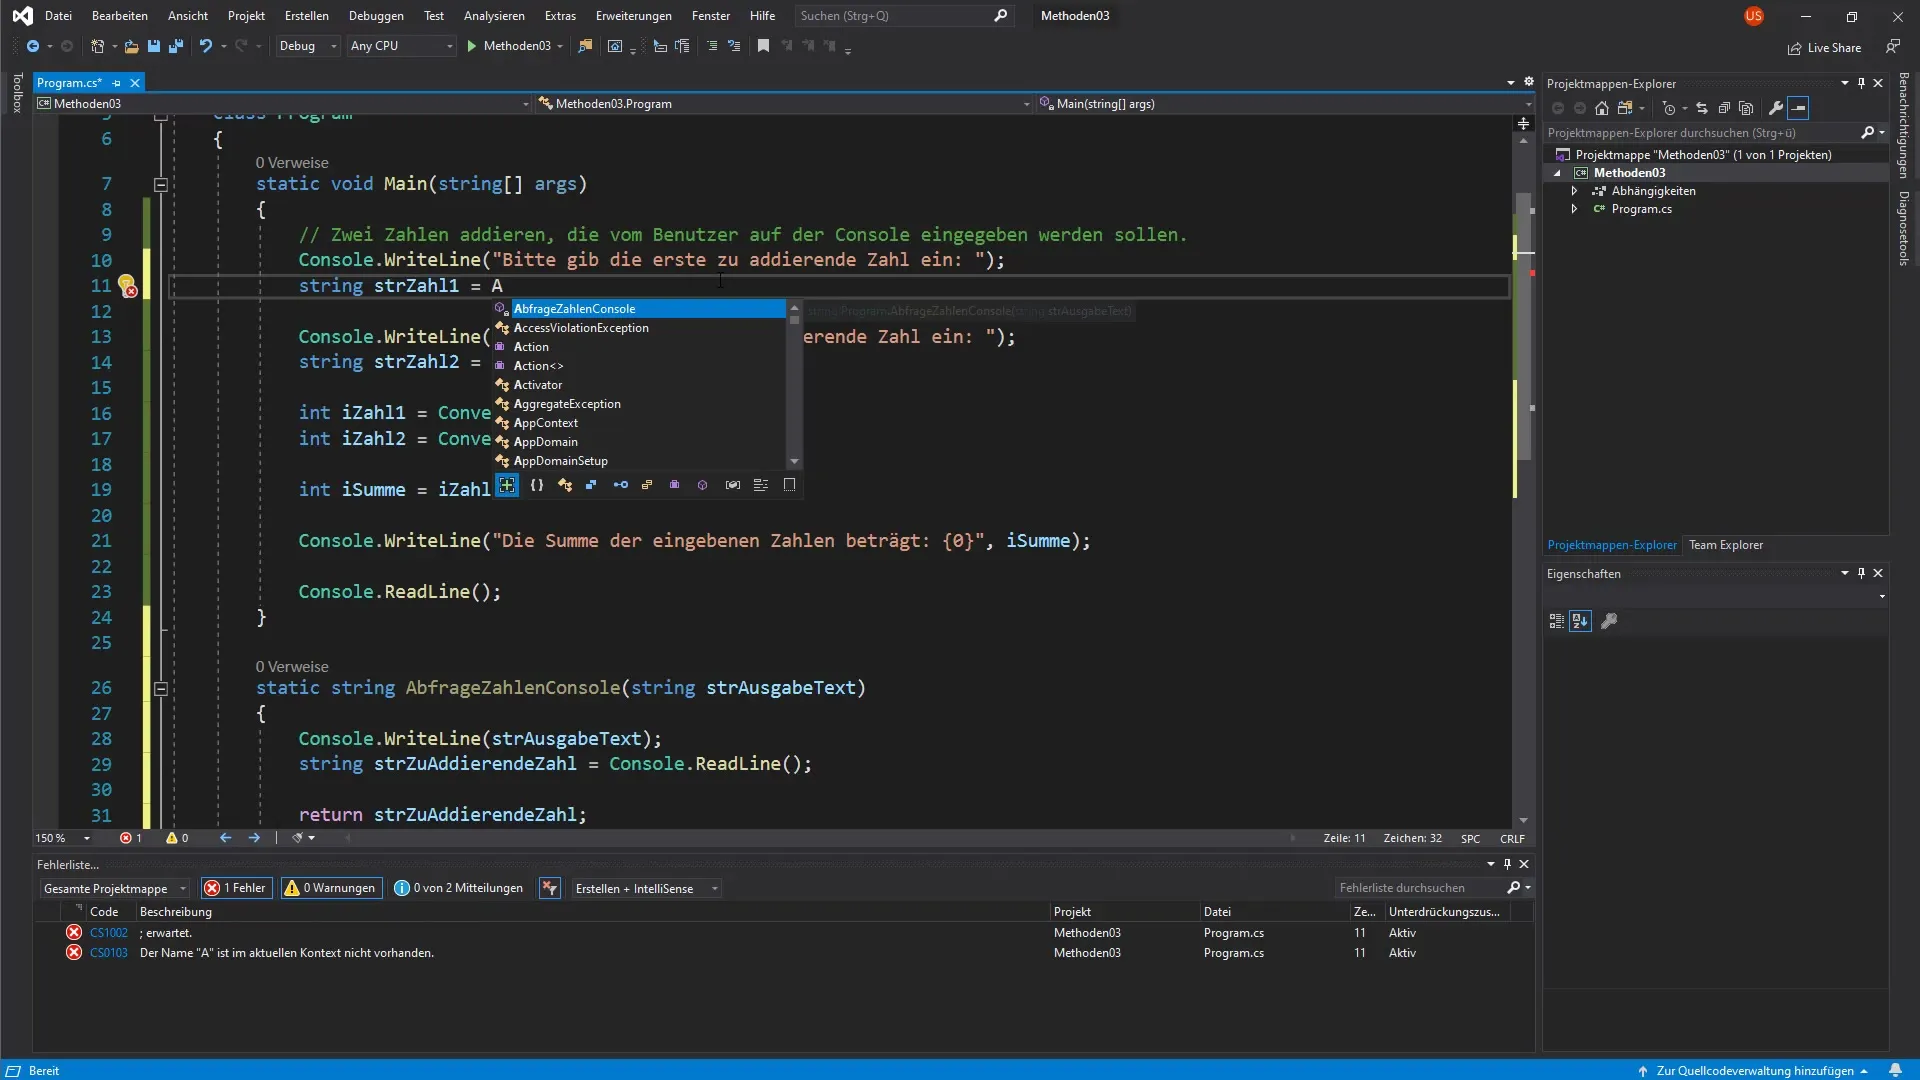The height and width of the screenshot is (1080, 1920).
Task: Click the Beschreibung column header
Action: (x=176, y=912)
